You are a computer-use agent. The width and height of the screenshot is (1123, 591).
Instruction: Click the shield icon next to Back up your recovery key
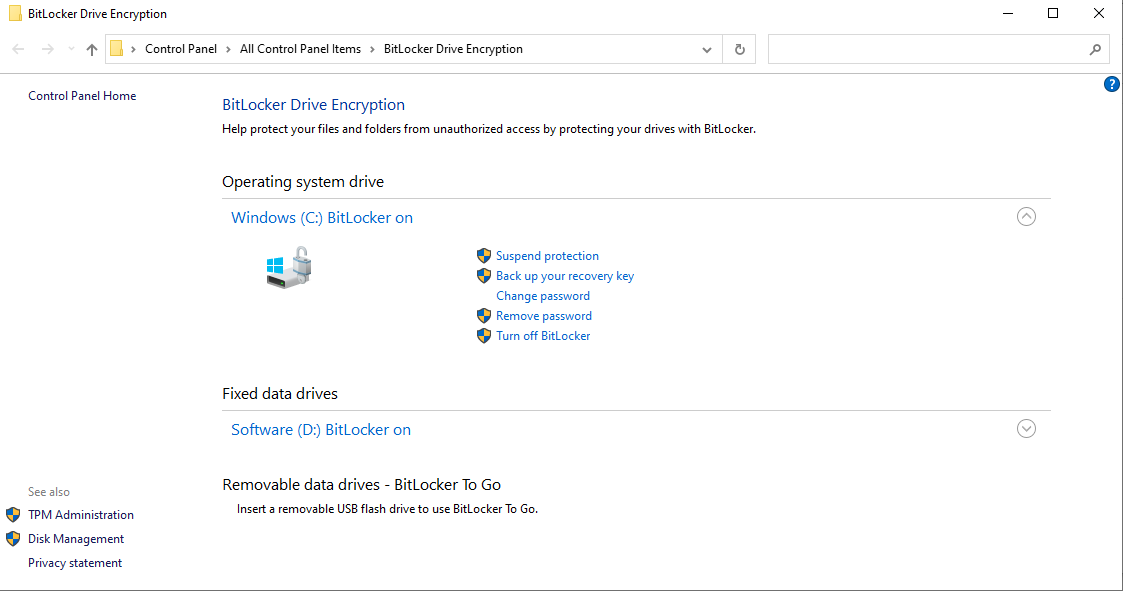(484, 276)
